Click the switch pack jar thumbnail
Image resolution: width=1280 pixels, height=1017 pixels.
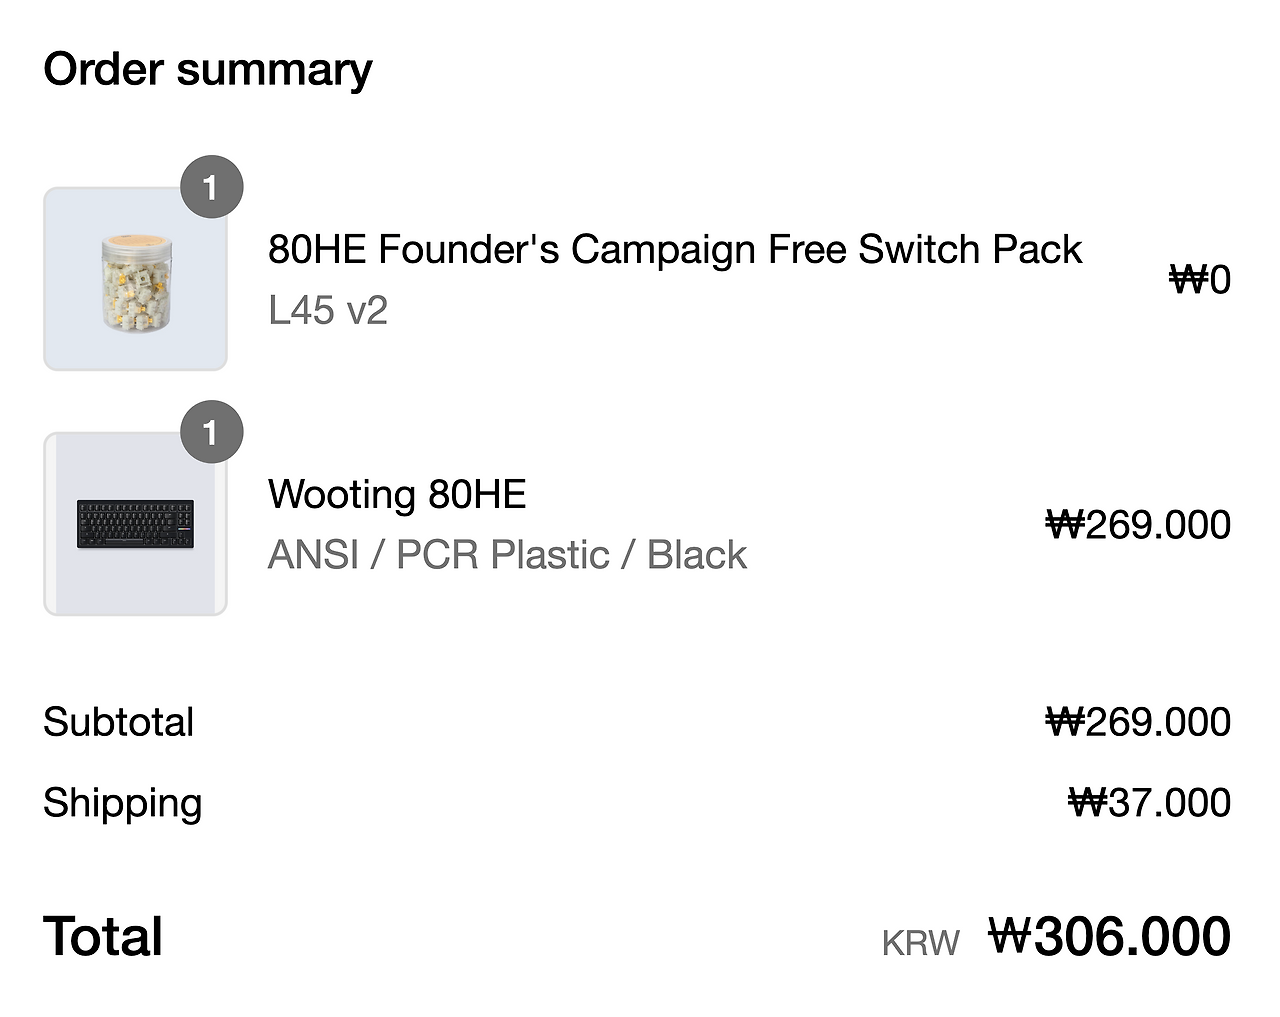[x=135, y=280]
